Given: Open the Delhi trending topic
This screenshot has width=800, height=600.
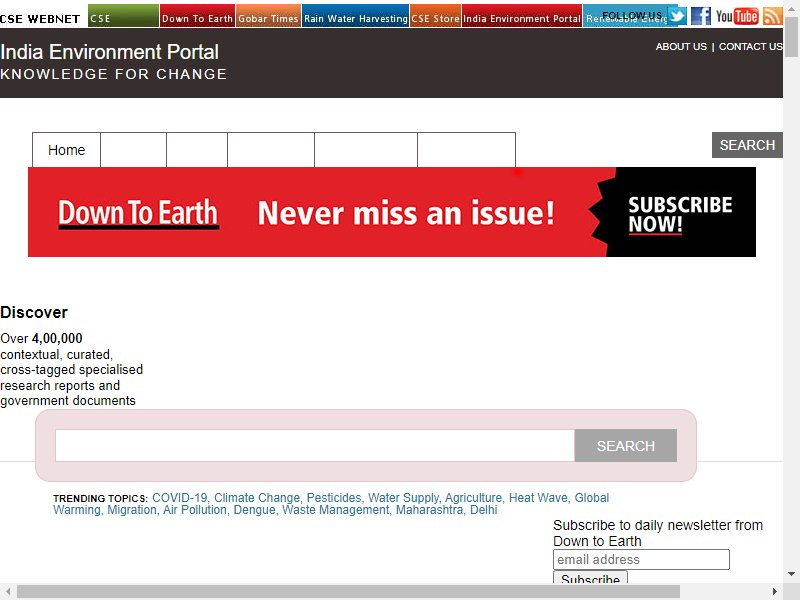Looking at the screenshot, I should tap(483, 510).
